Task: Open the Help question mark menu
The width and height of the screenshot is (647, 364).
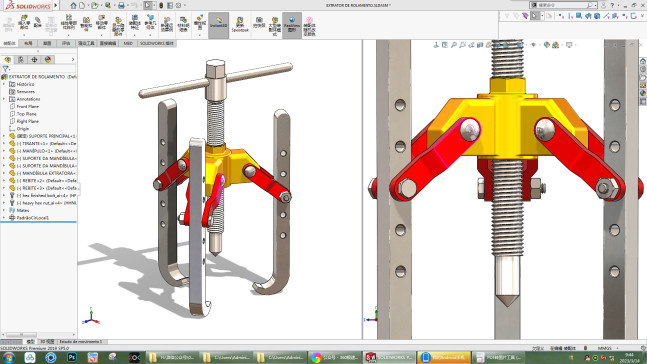Action: [x=612, y=5]
